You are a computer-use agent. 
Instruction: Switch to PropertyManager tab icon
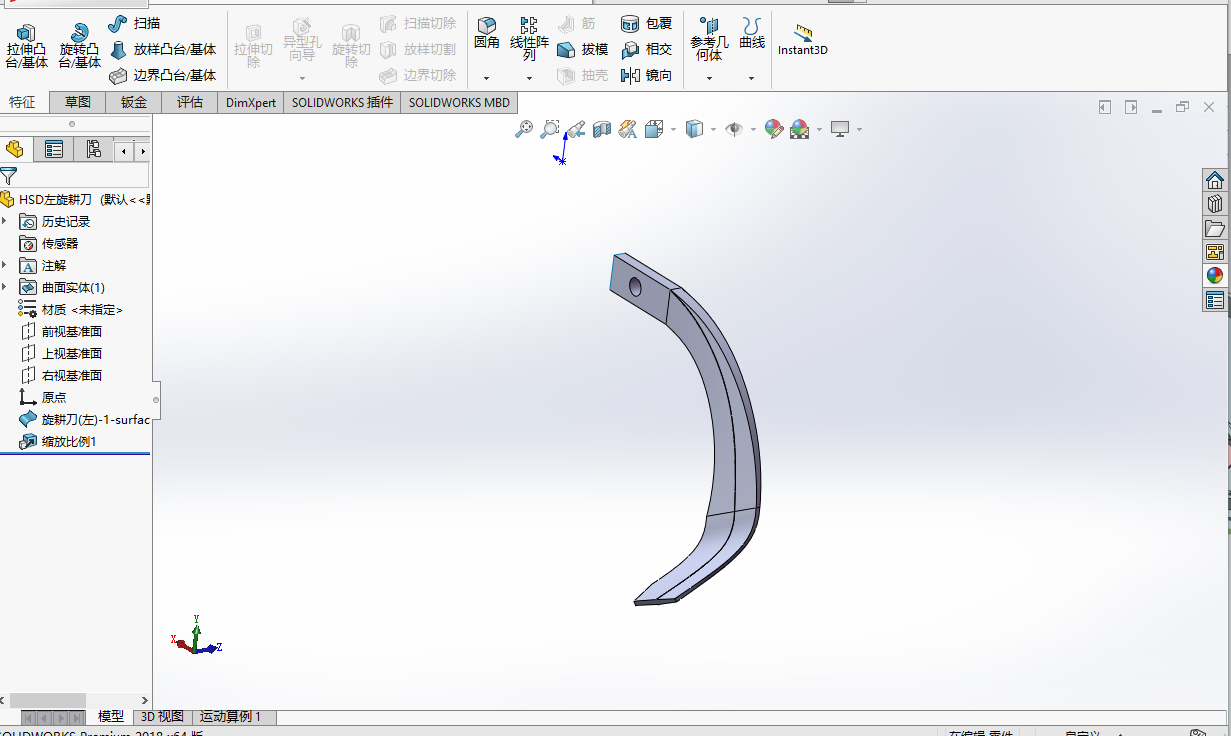coord(54,150)
